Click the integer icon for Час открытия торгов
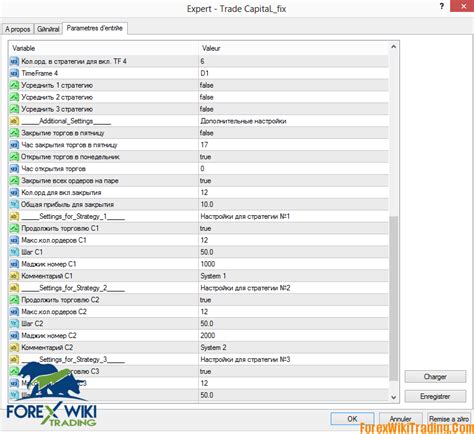This screenshot has height=434, width=474. coord(14,169)
